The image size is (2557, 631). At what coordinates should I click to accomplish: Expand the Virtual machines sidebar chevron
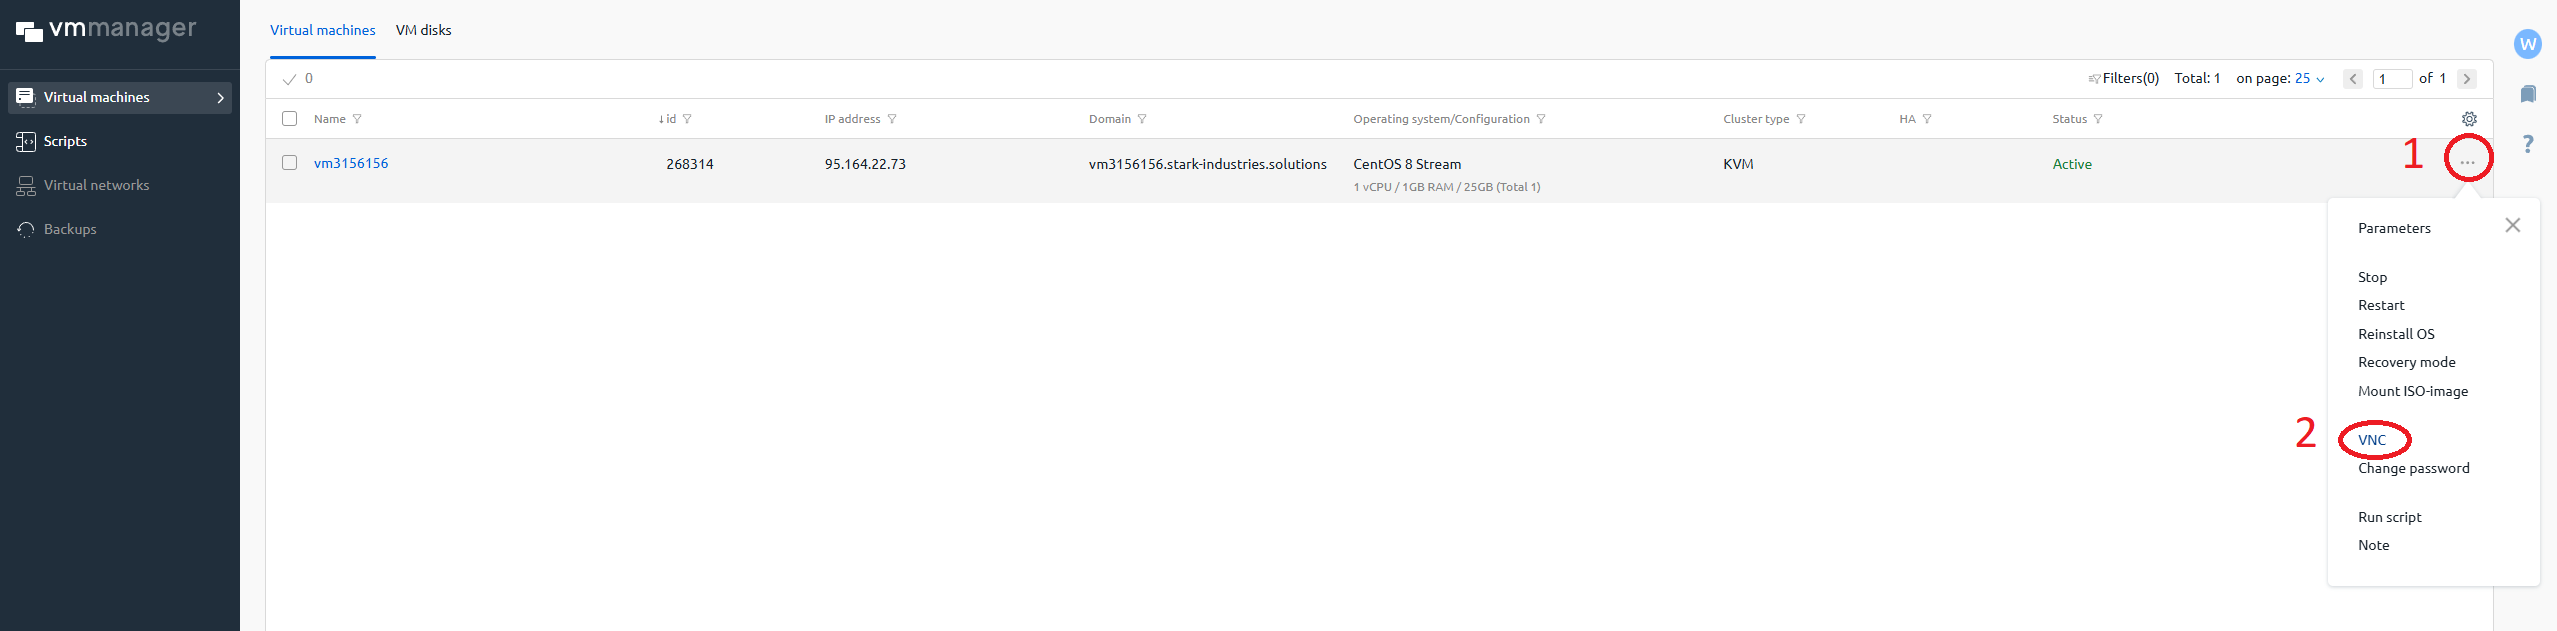click(x=220, y=98)
